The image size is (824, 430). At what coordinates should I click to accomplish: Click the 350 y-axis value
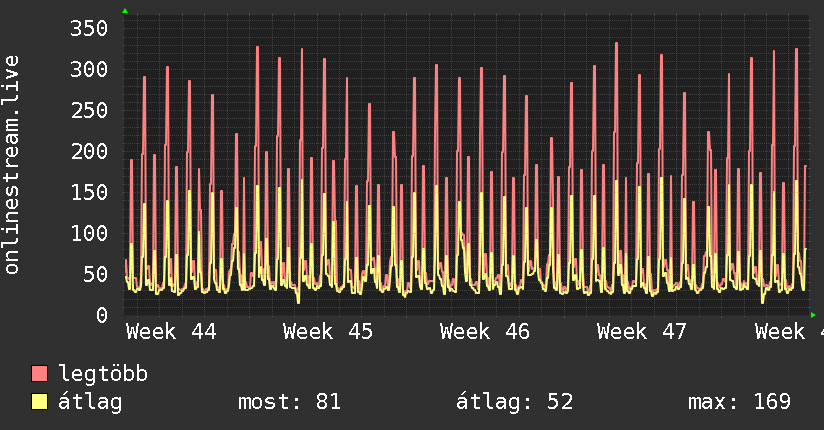(89, 28)
